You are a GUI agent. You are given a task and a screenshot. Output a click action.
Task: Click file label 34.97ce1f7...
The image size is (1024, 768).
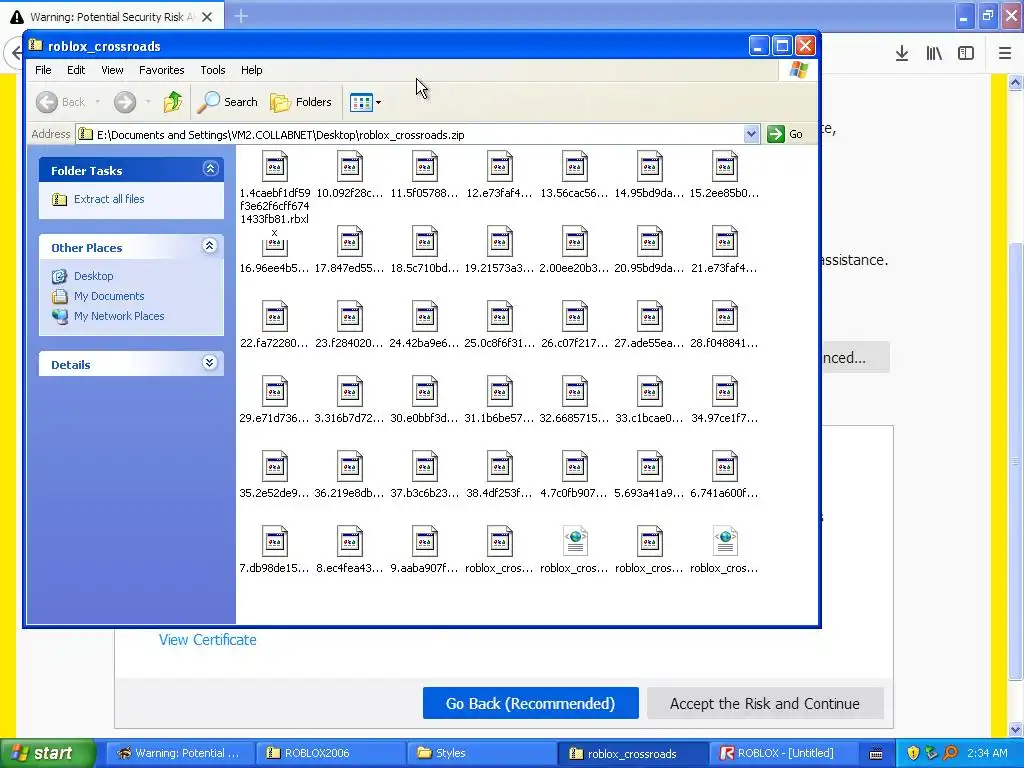coord(724,418)
